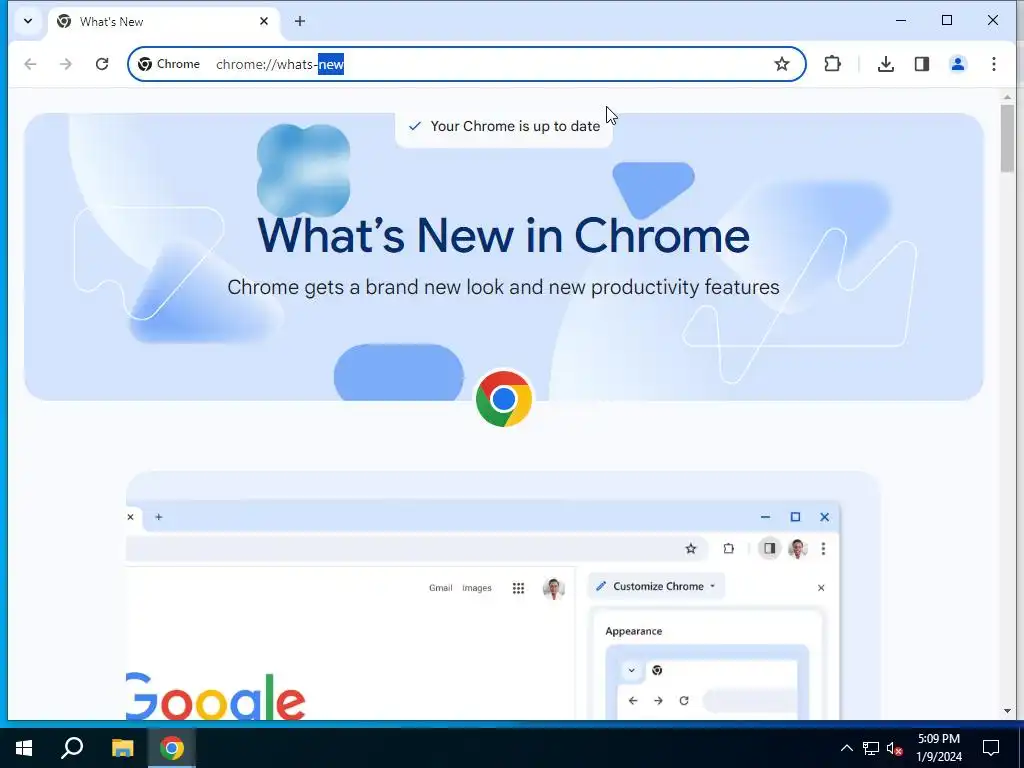Reload the current page

click(x=102, y=64)
